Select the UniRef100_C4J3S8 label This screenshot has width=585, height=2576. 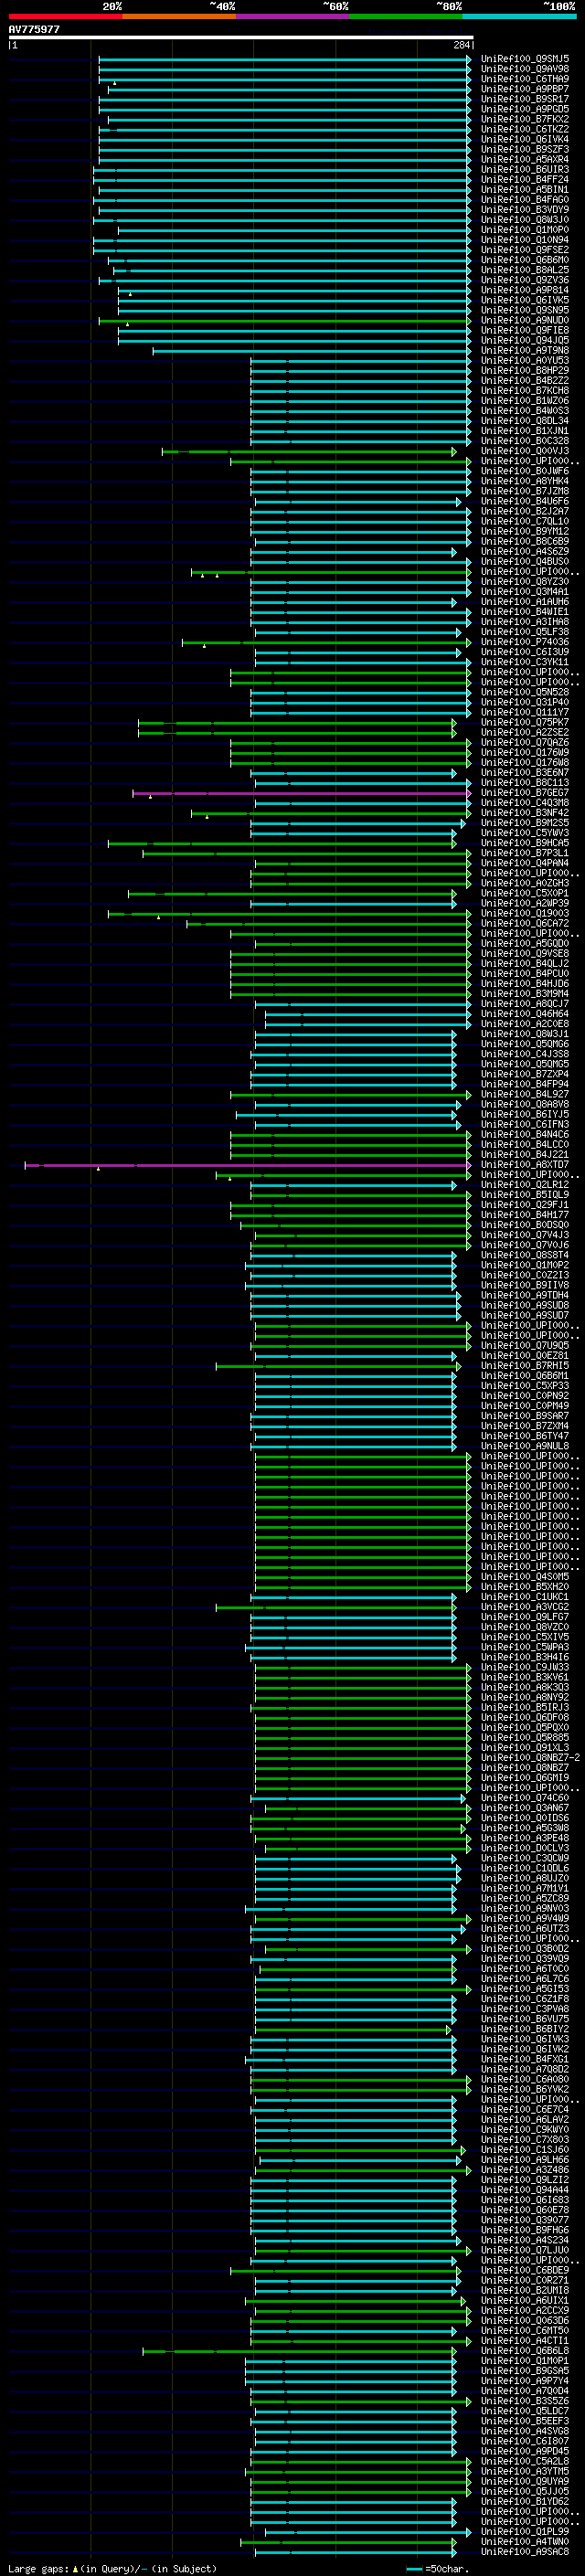[525, 1054]
